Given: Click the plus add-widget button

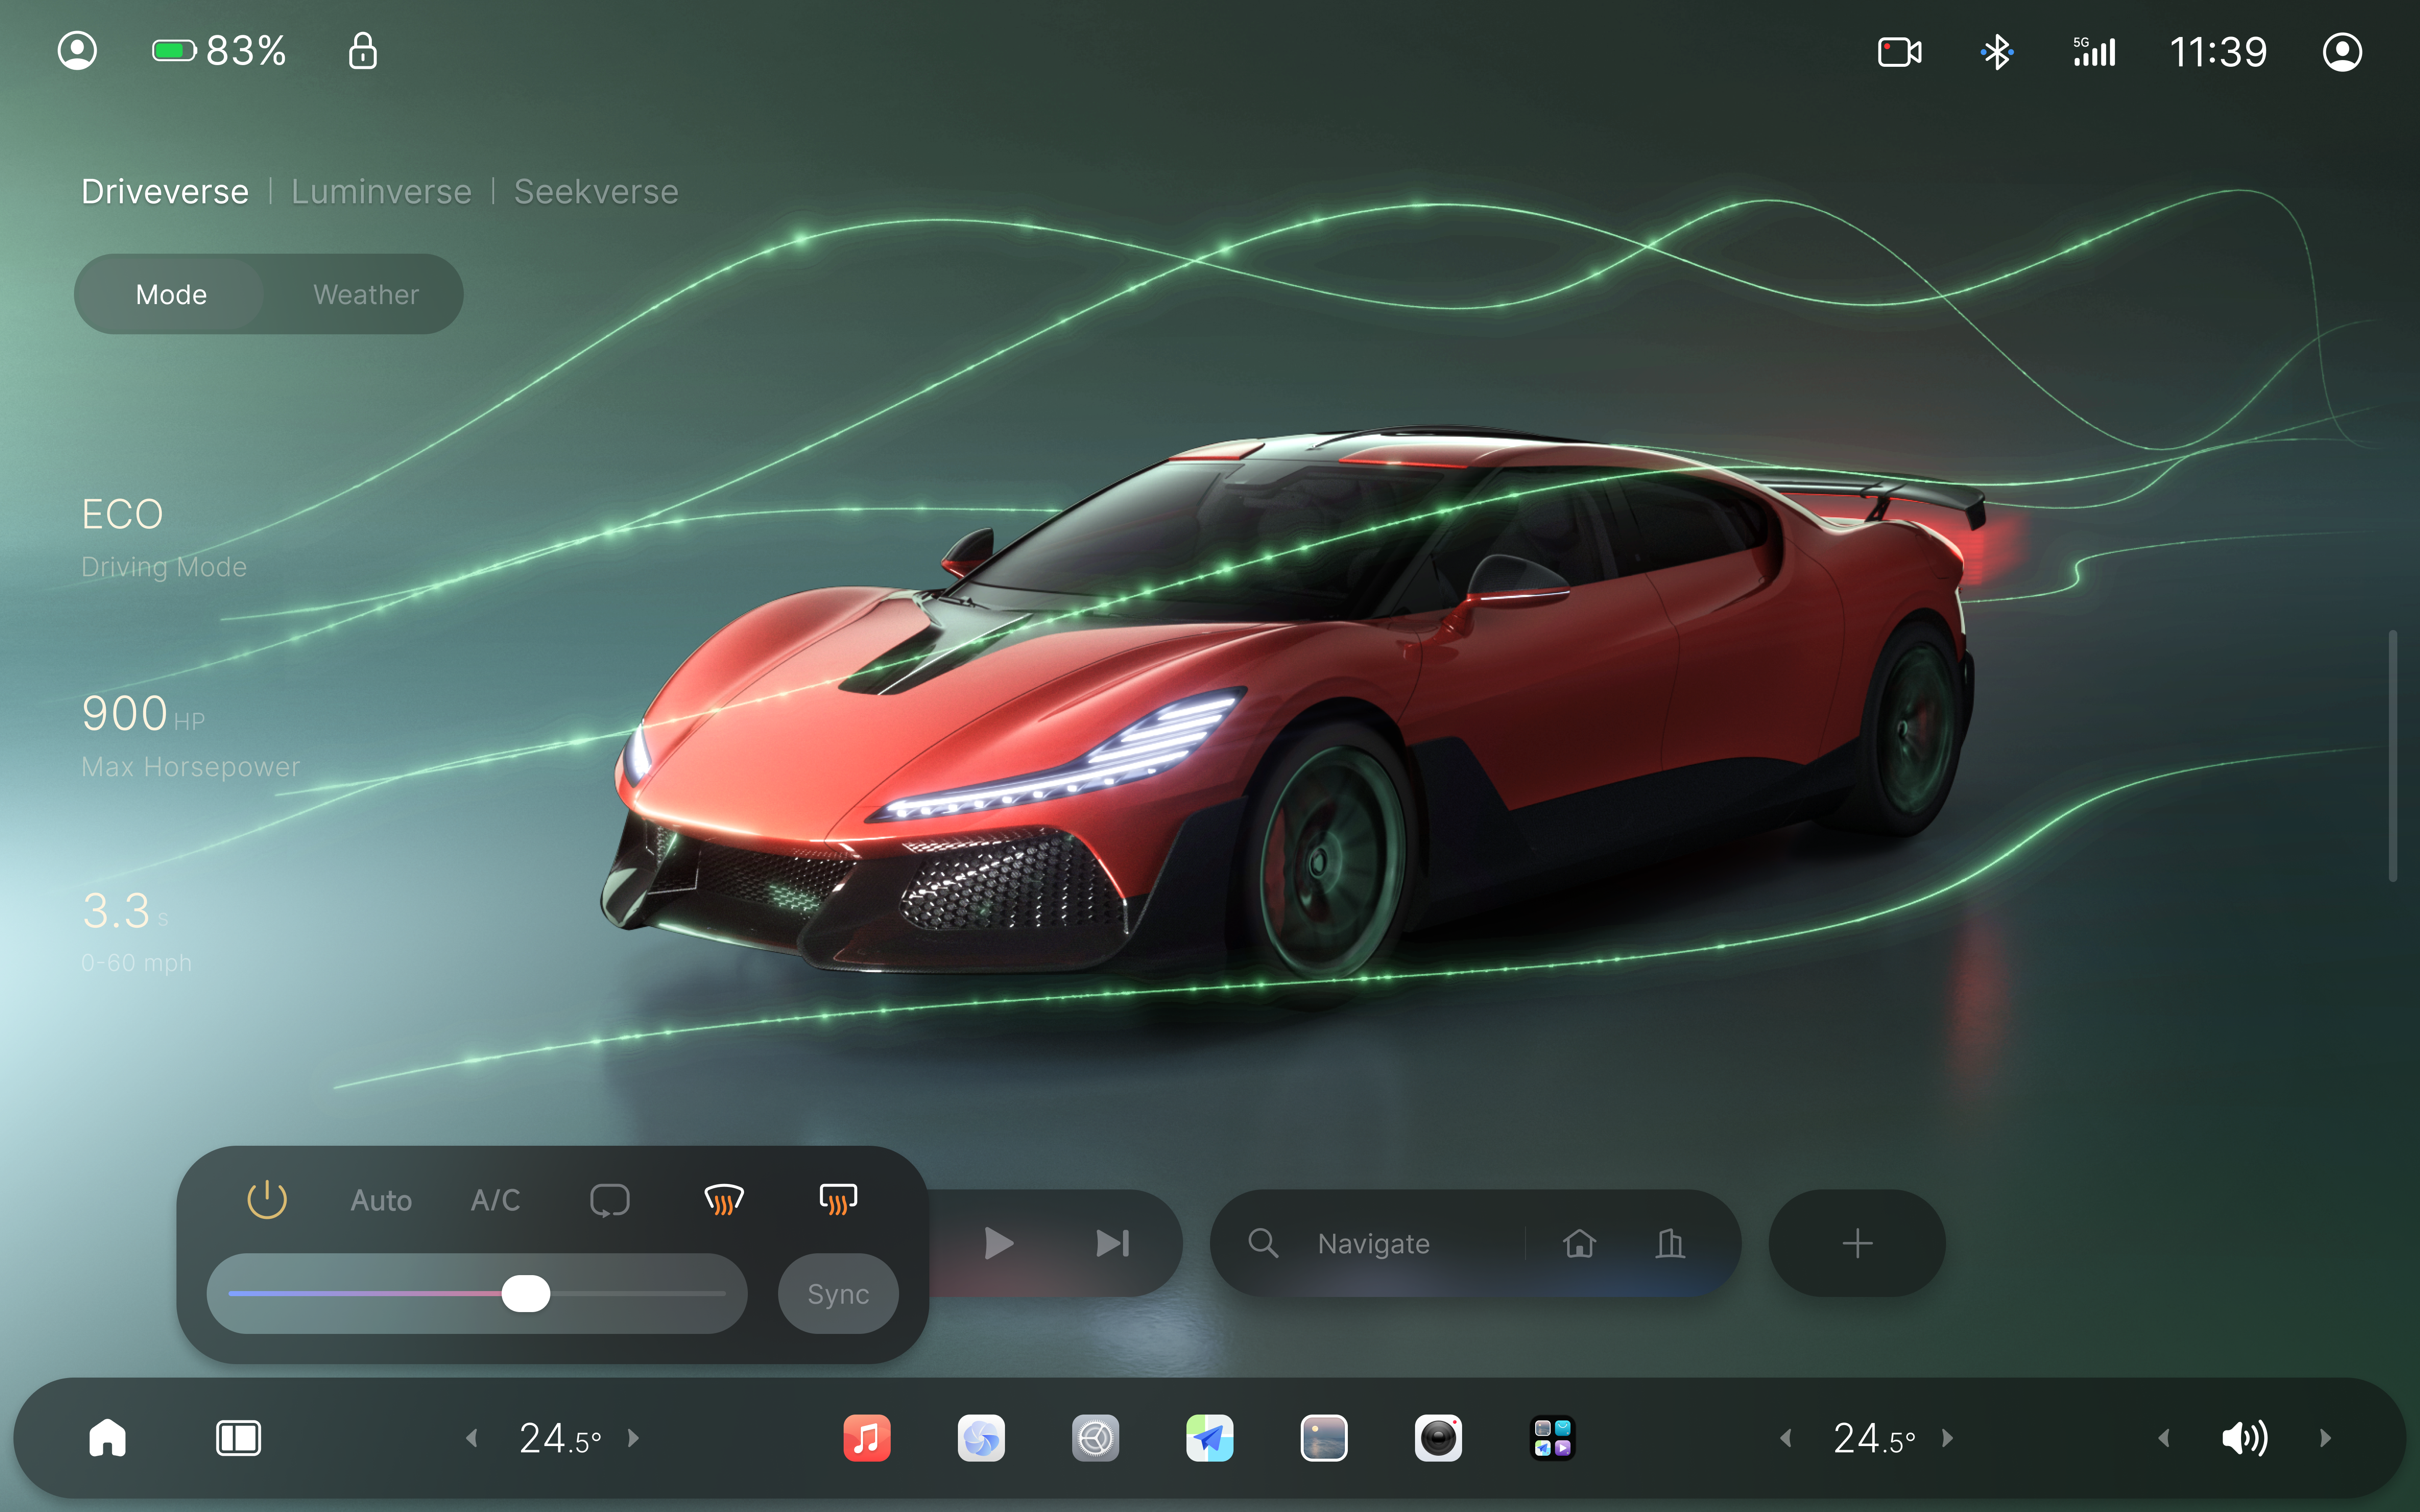Looking at the screenshot, I should click(1857, 1243).
